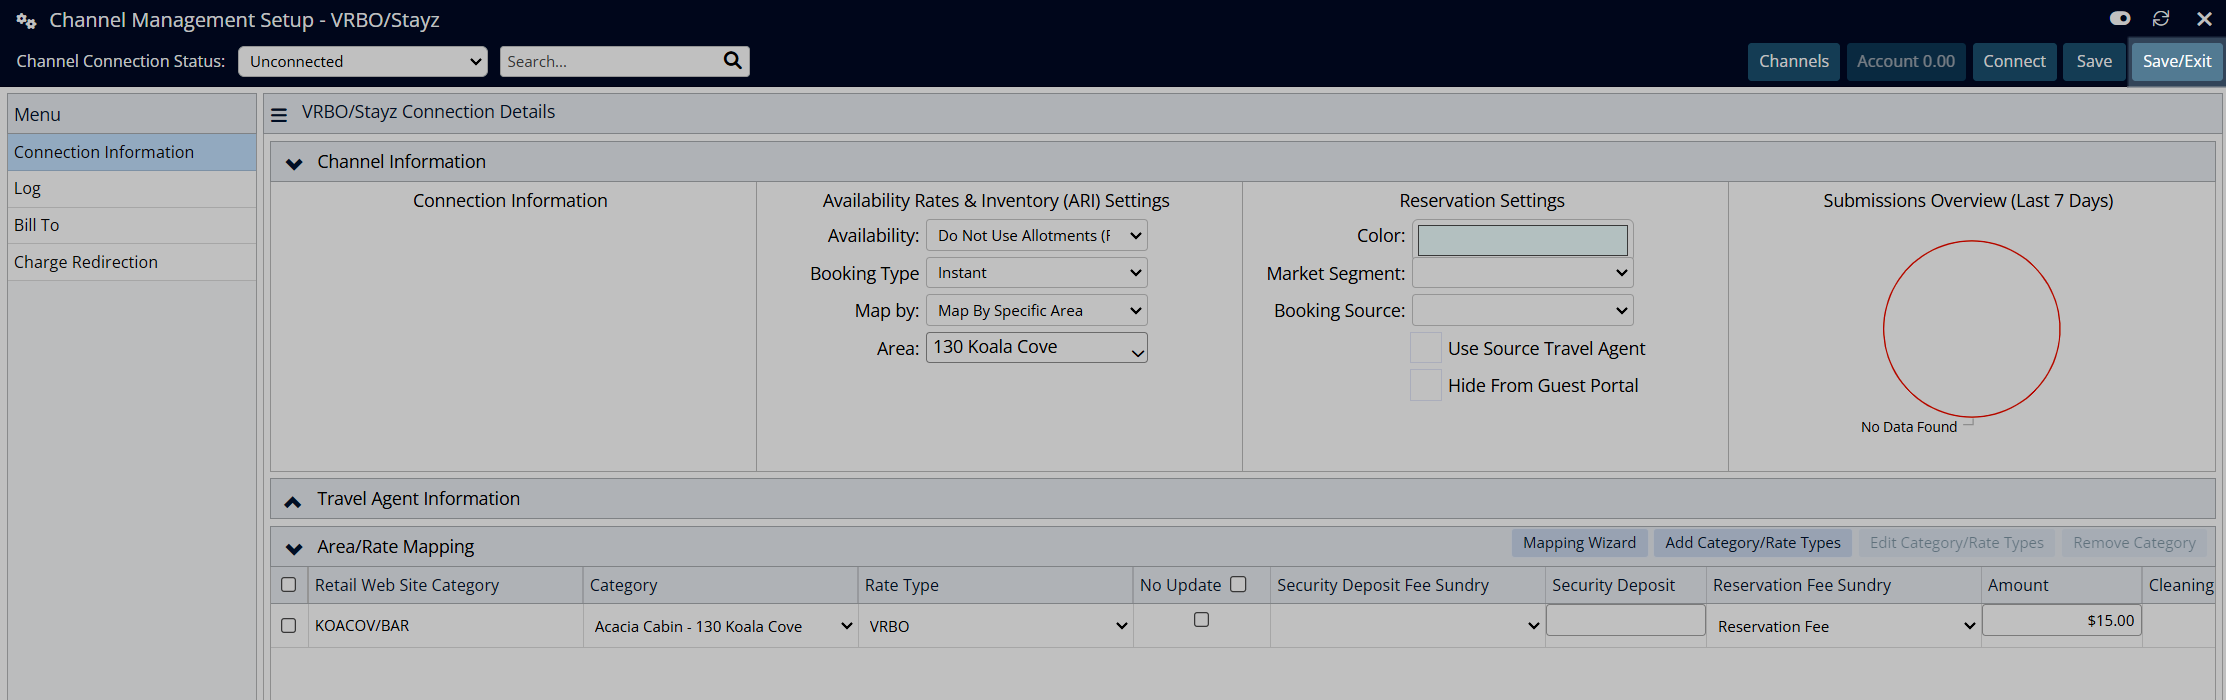Viewport: 2226px width, 700px height.
Task: Click the Connect button
Action: point(2014,61)
